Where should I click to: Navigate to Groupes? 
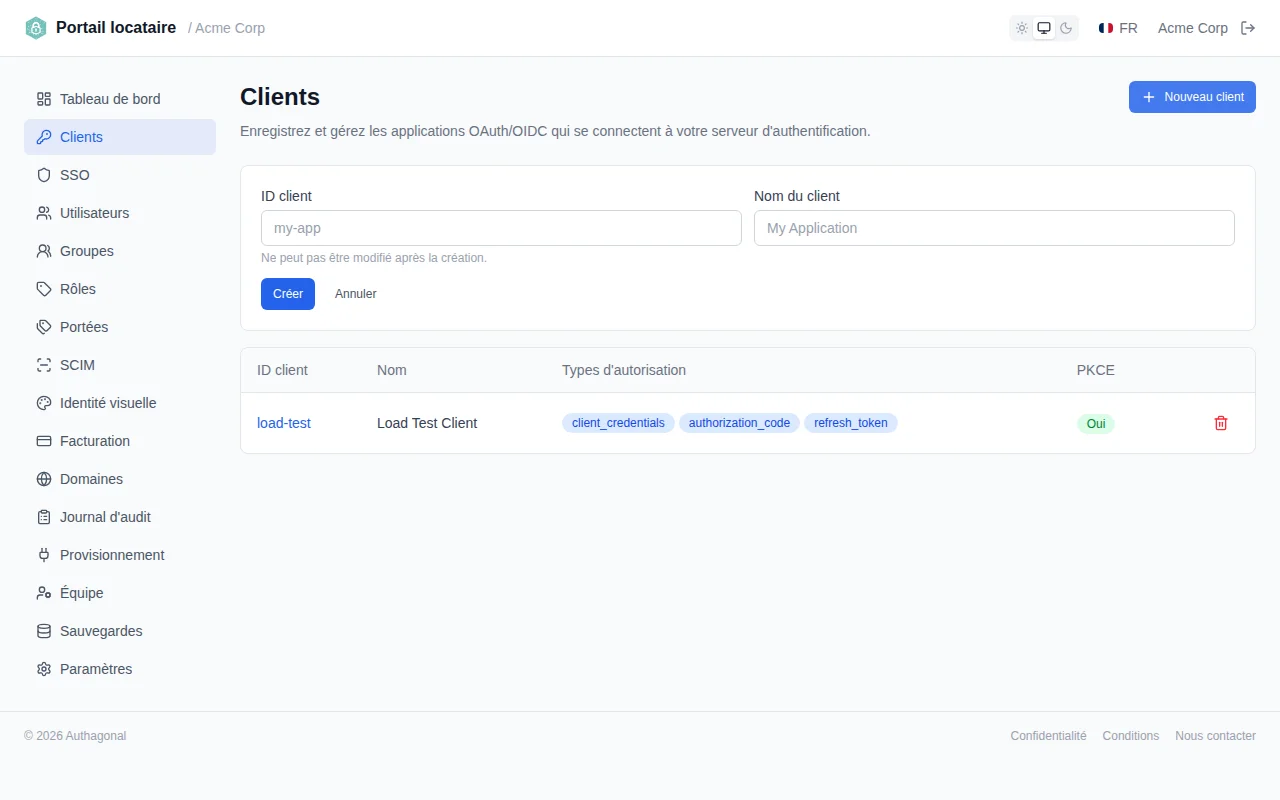click(120, 251)
